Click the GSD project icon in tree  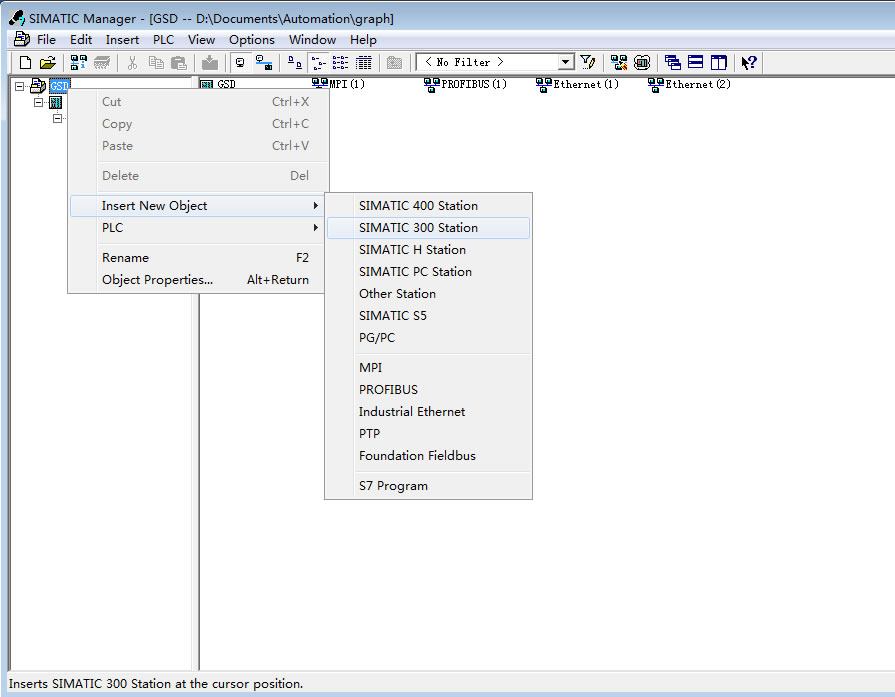pos(38,86)
